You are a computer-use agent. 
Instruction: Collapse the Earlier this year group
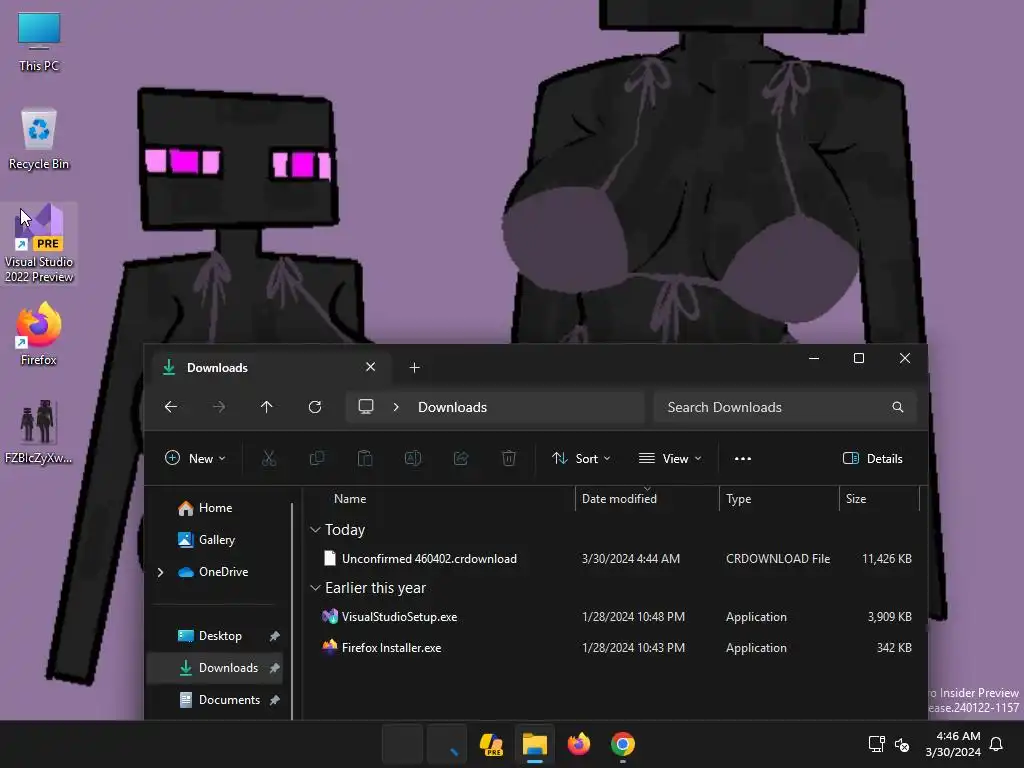tap(315, 588)
